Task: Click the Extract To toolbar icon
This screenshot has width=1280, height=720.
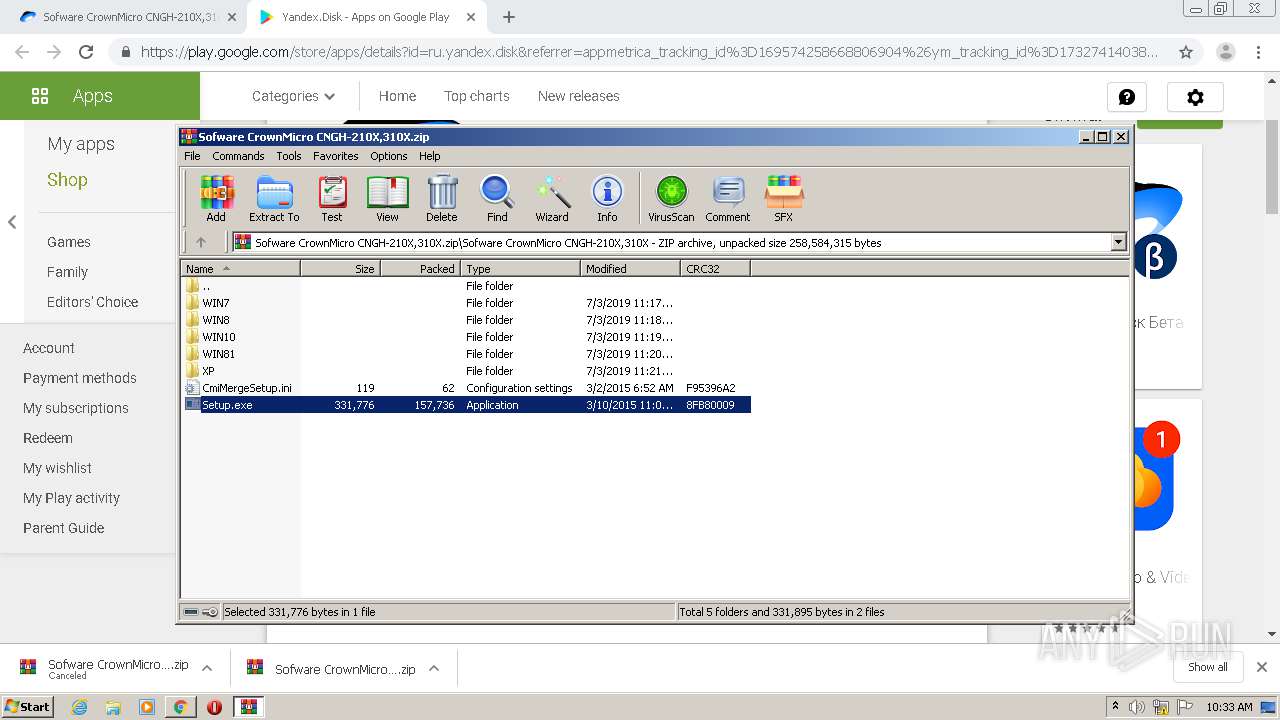Action: click(274, 198)
